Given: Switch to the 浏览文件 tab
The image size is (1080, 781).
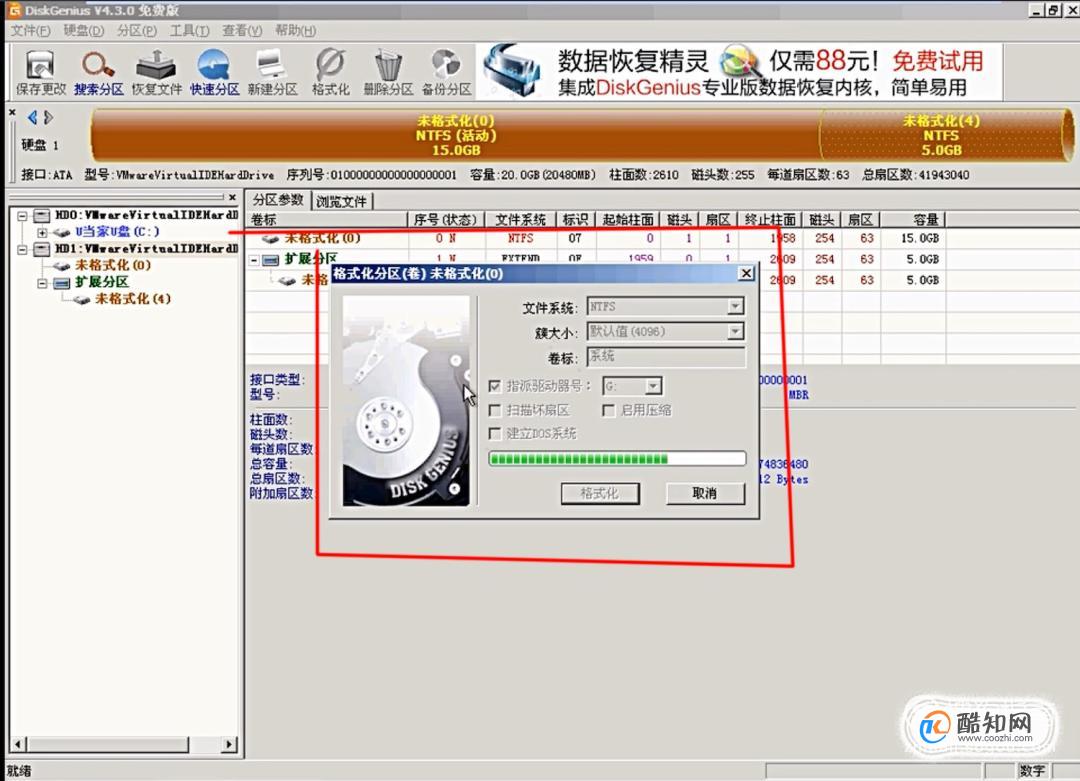Looking at the screenshot, I should tap(342, 201).
